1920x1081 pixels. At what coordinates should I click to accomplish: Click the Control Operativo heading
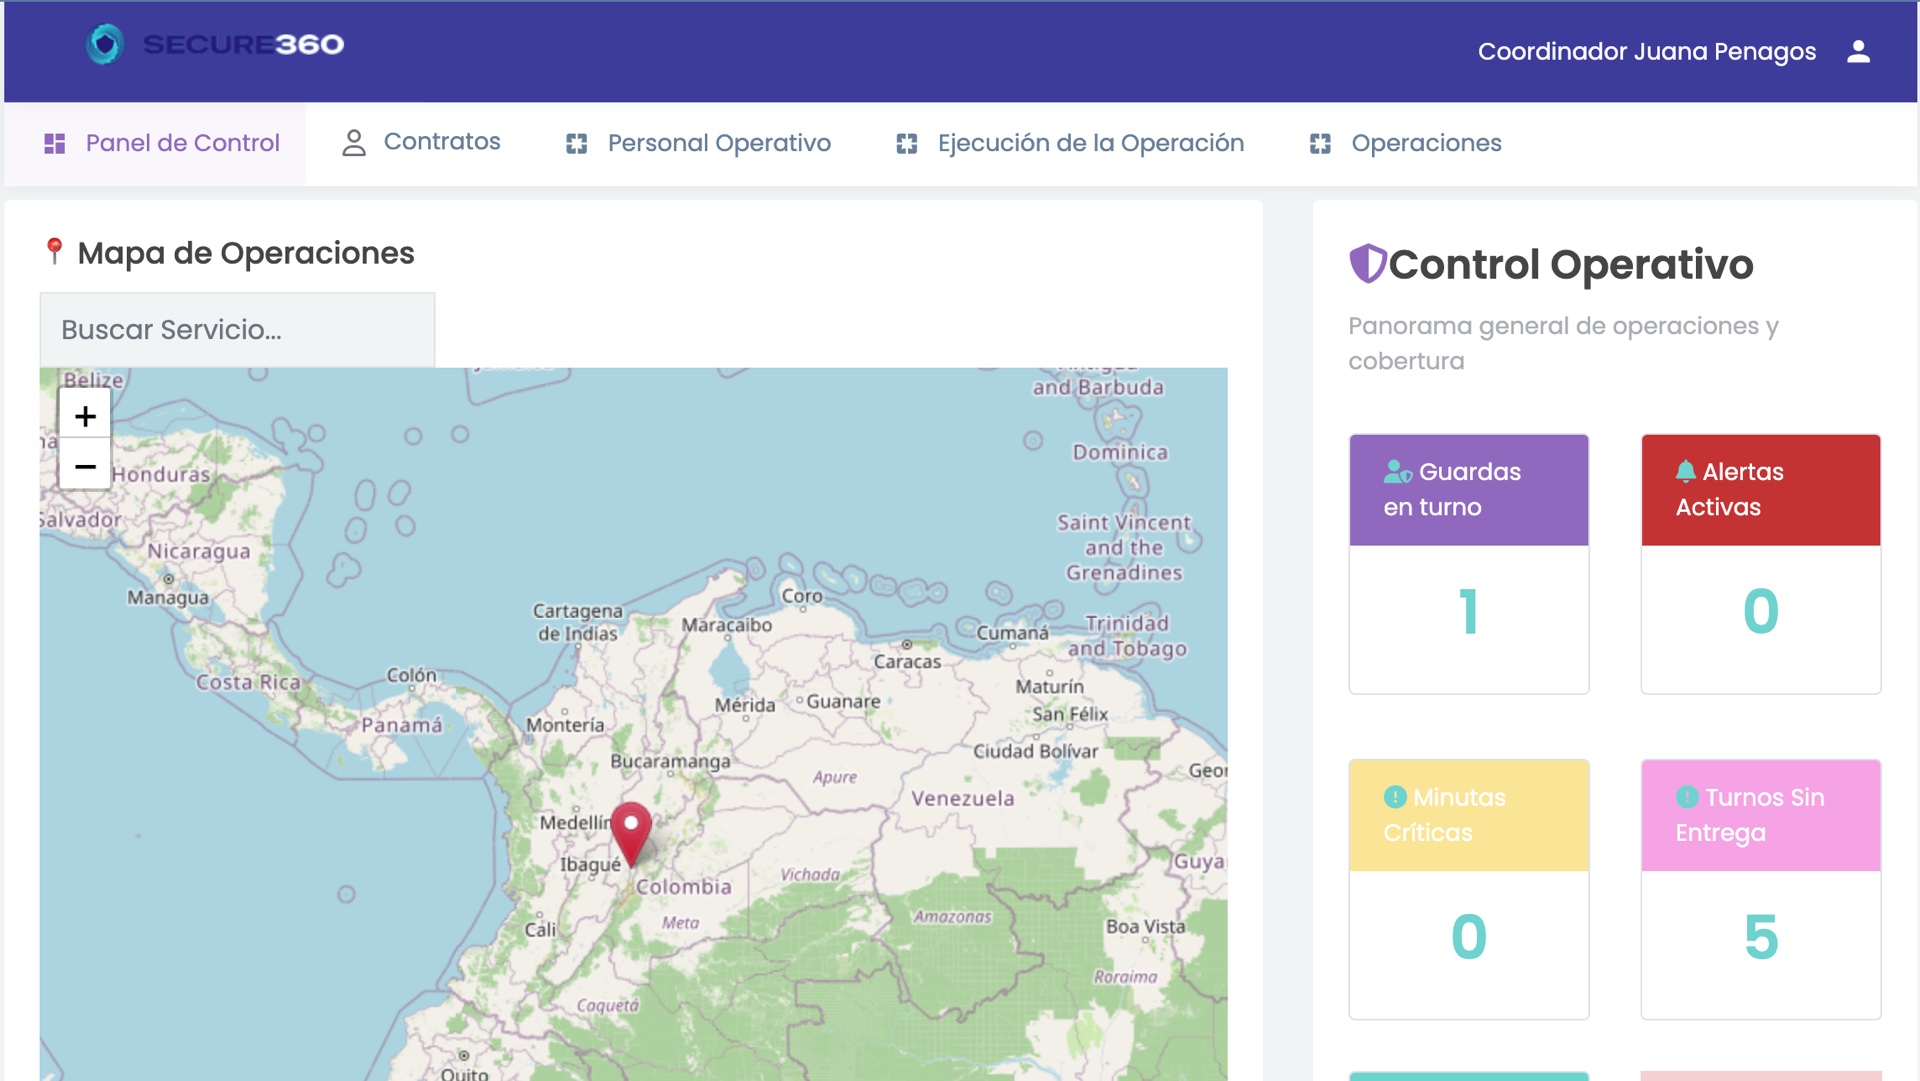click(x=1570, y=264)
